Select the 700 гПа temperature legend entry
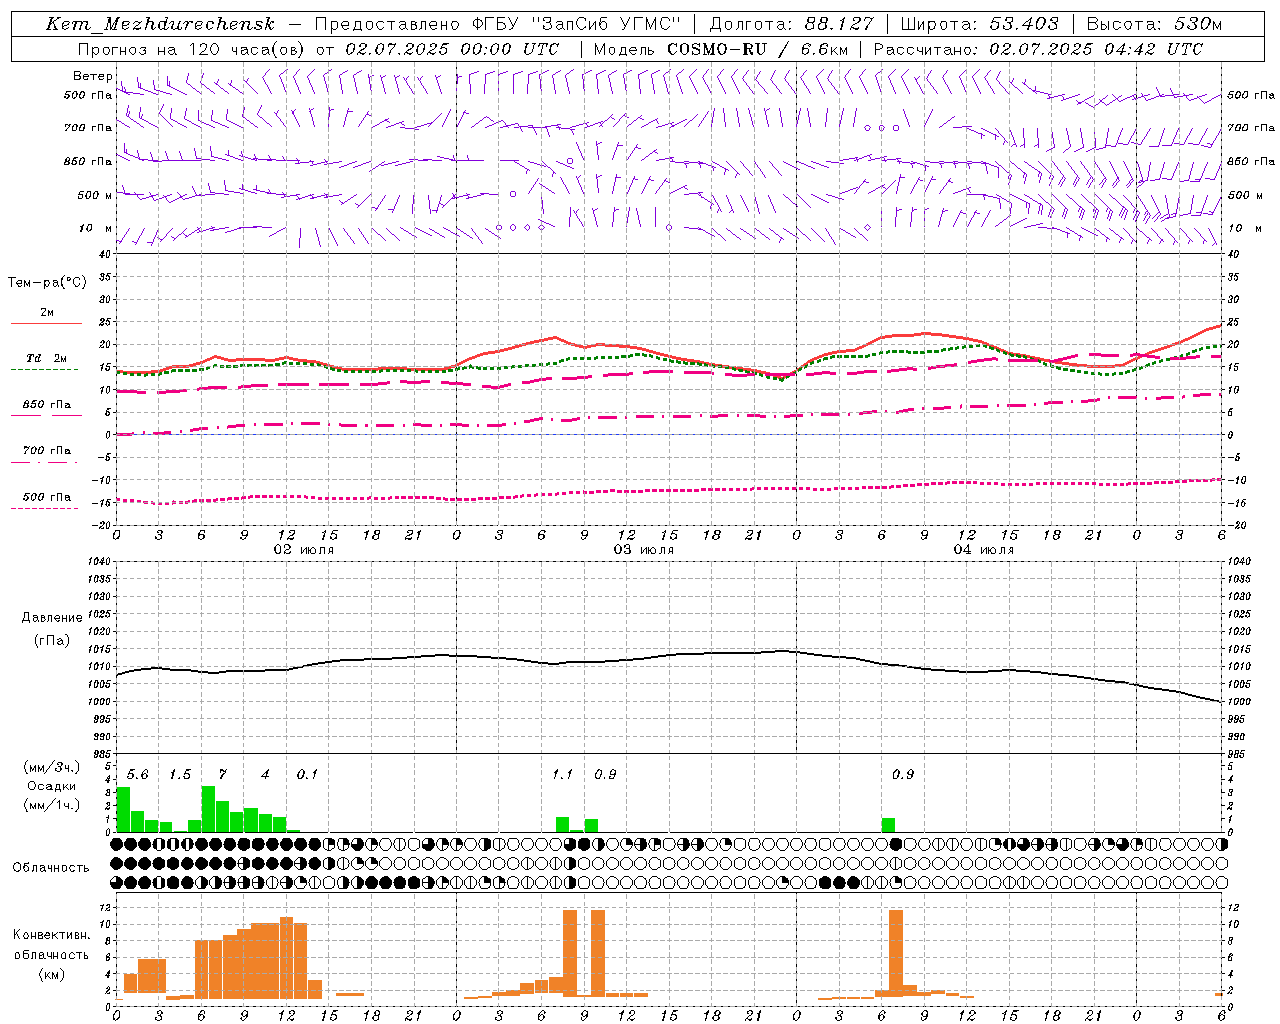Image resolution: width=1280 pixels, height=1024 pixels. 47,451
